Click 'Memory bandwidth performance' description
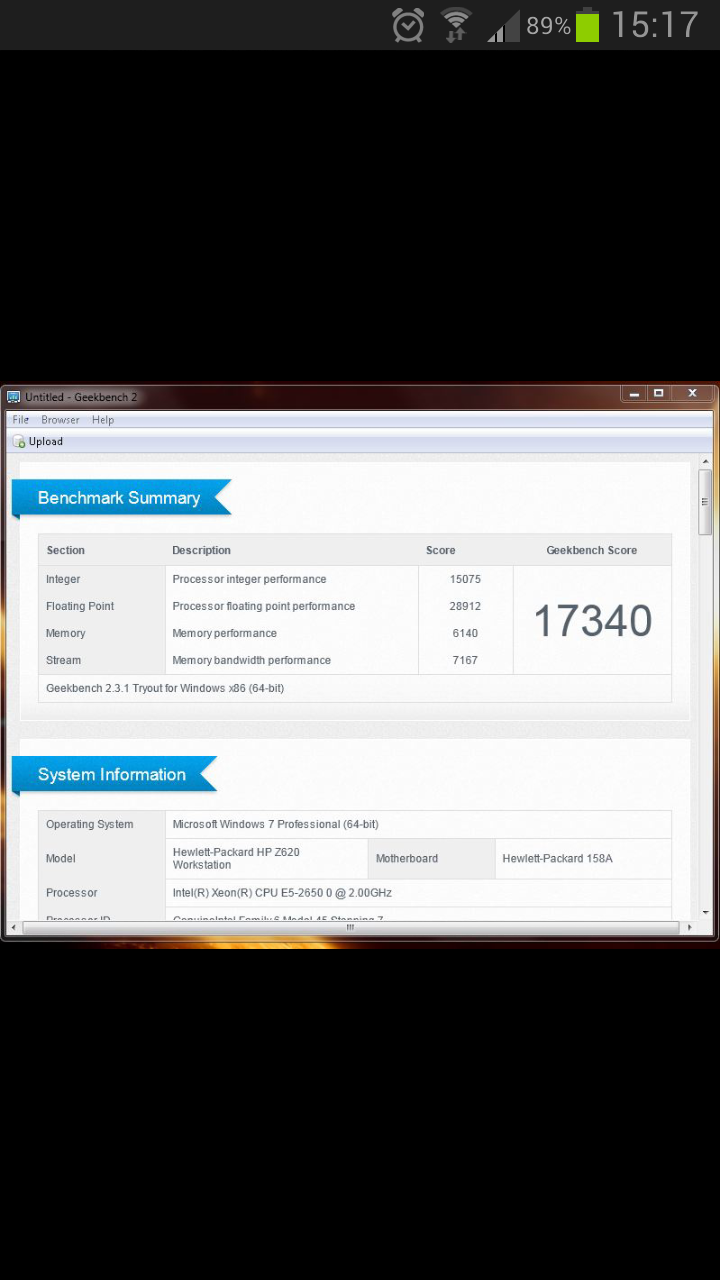Image resolution: width=720 pixels, height=1280 pixels. 251,660
